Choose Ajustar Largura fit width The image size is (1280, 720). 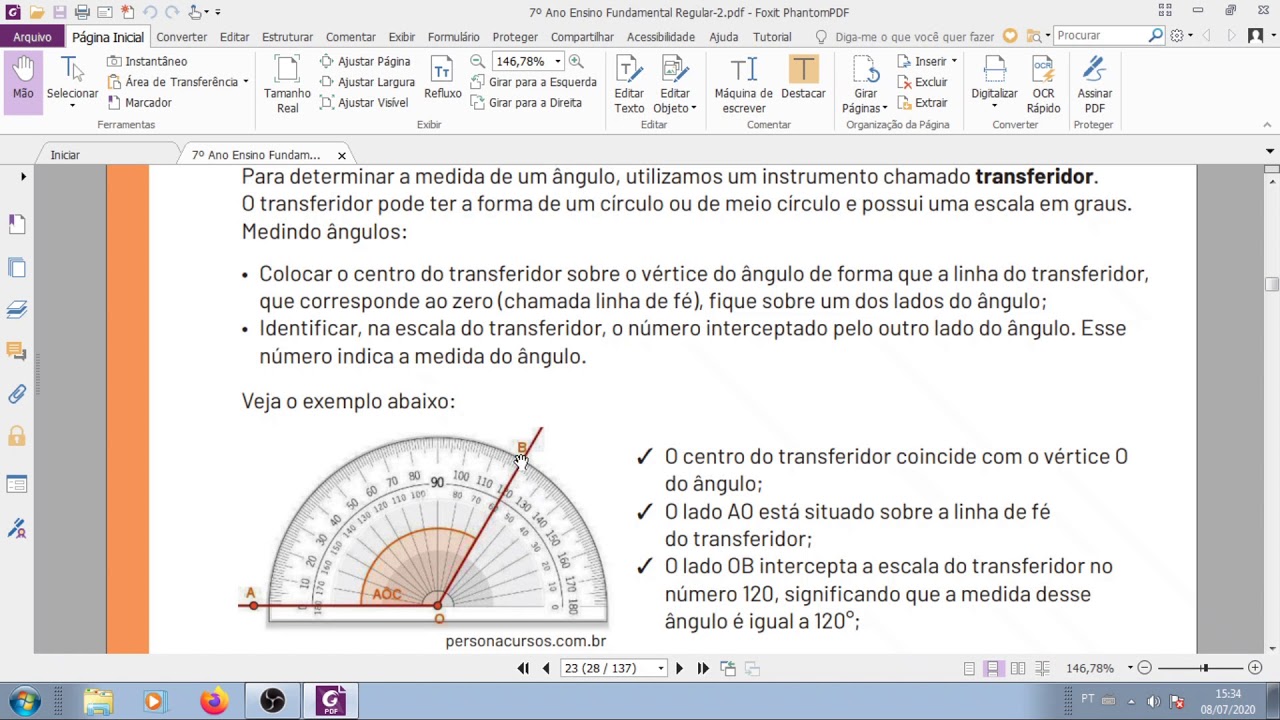(x=367, y=82)
